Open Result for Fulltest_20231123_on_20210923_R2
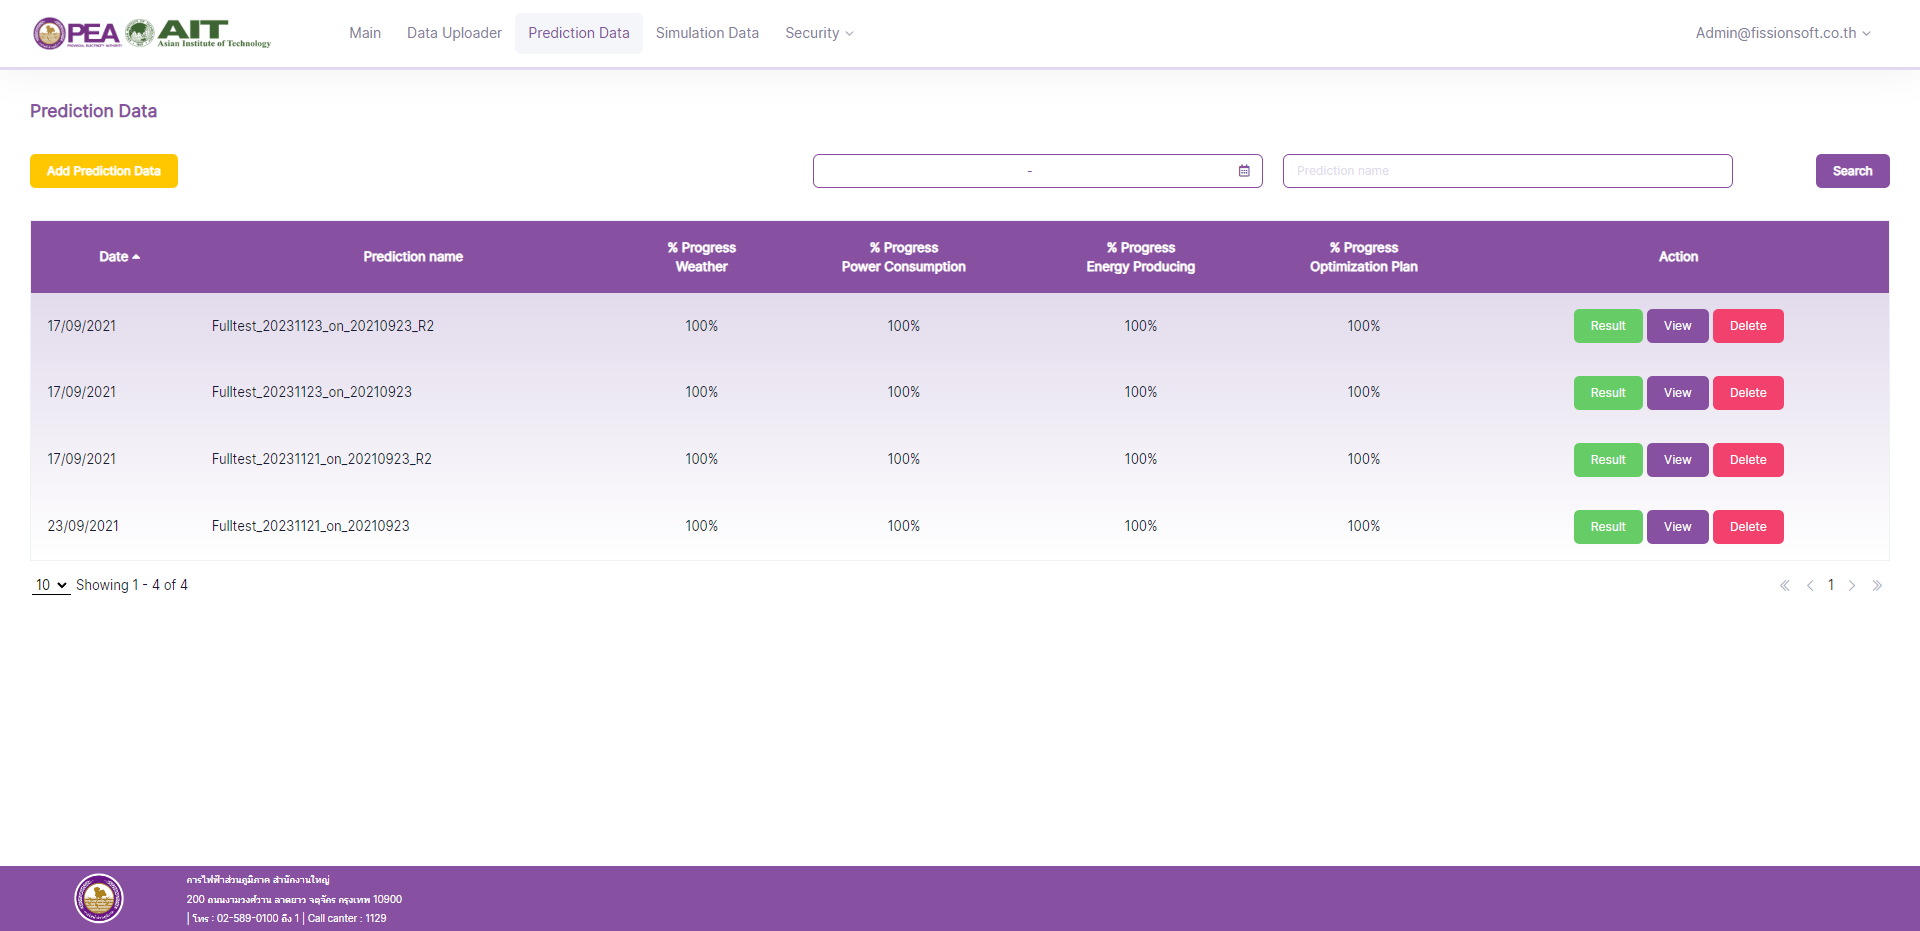 (1608, 326)
